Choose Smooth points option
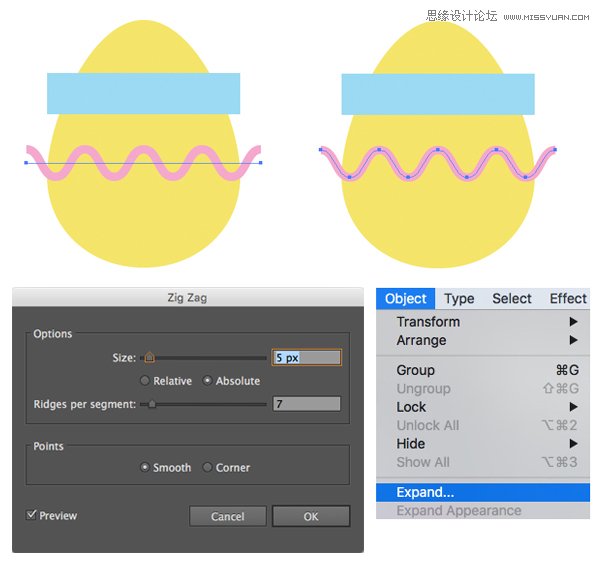This screenshot has width=600, height=566. [146, 467]
